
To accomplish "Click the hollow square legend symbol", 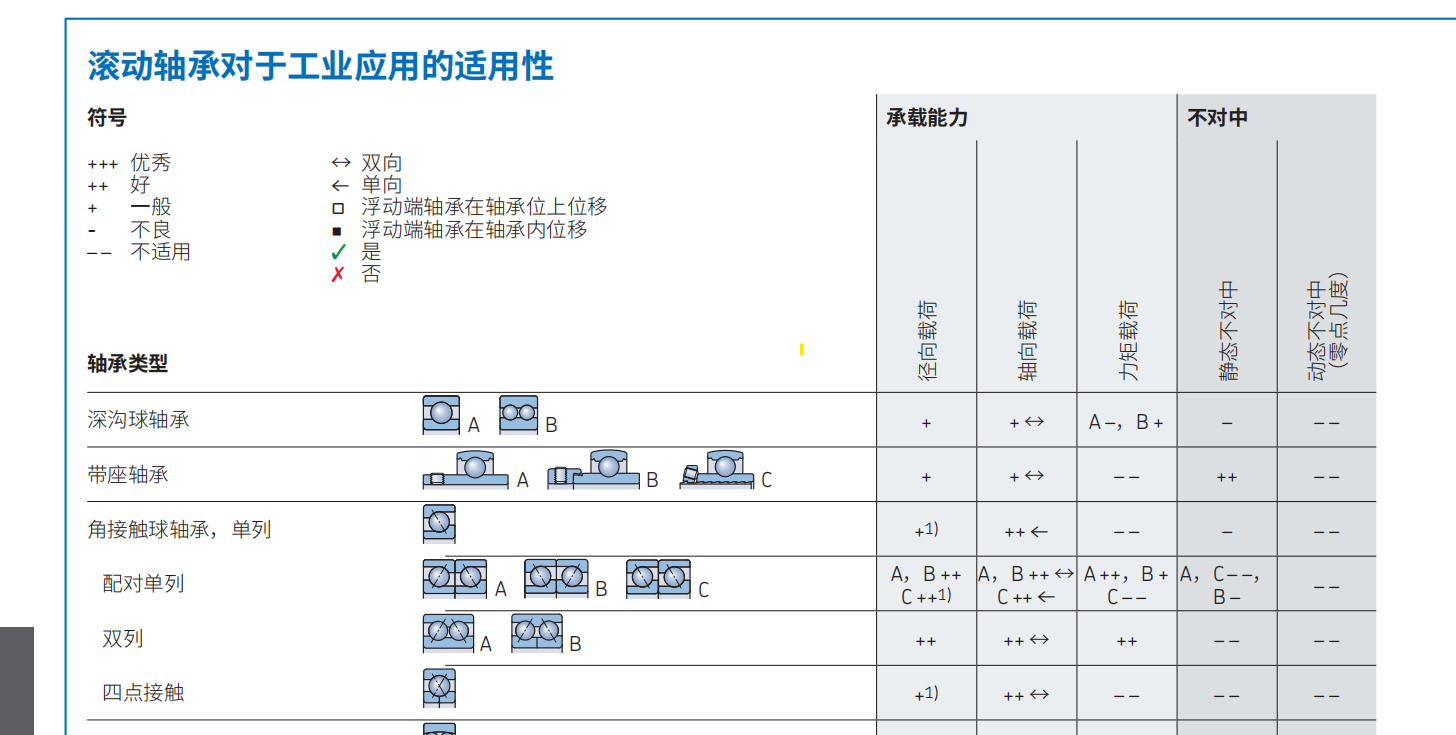I will pos(338,208).
